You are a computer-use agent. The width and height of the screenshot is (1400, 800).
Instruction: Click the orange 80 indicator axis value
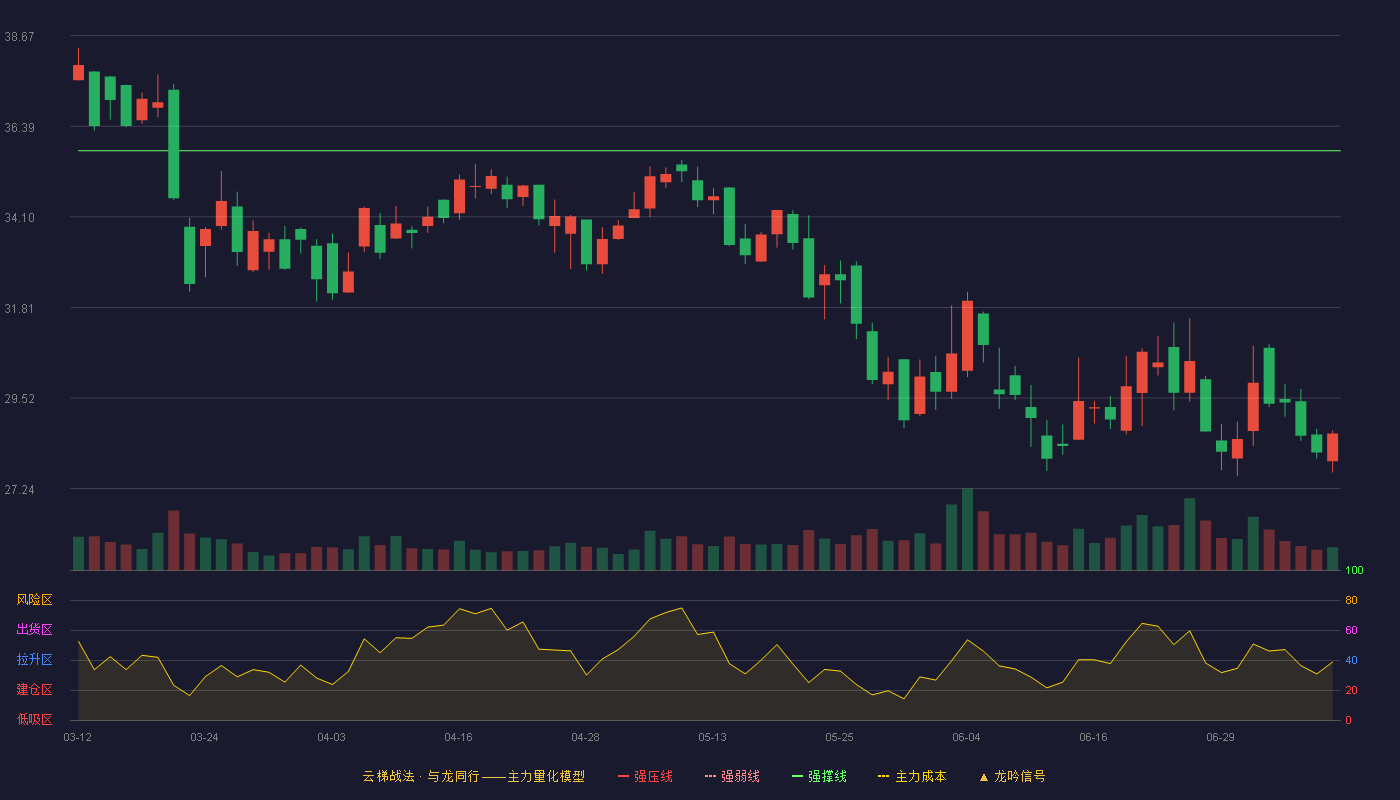click(1351, 600)
